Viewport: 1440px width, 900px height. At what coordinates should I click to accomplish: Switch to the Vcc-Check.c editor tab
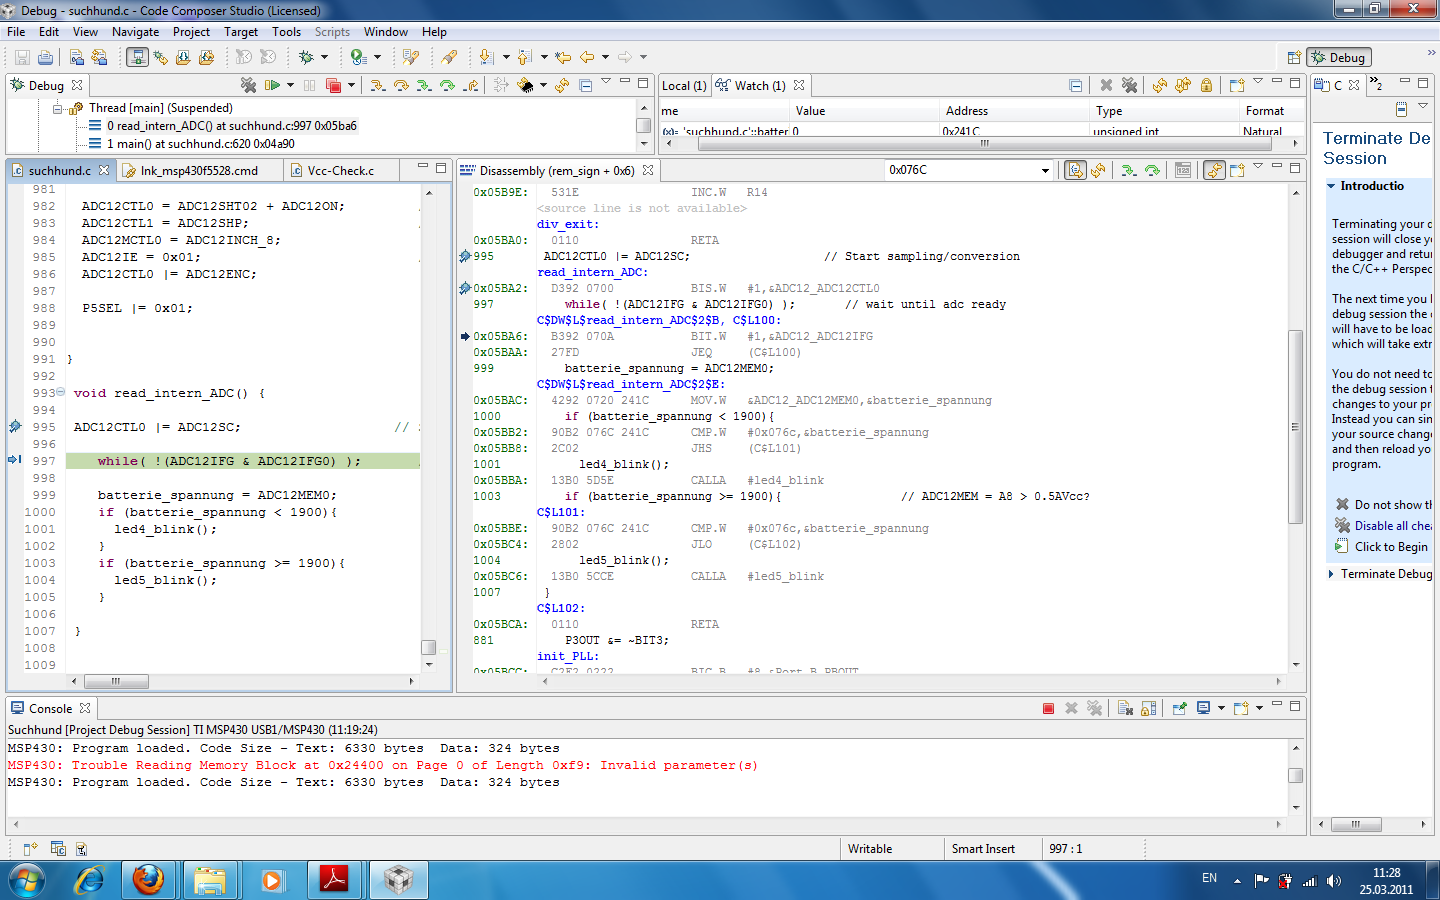click(340, 171)
